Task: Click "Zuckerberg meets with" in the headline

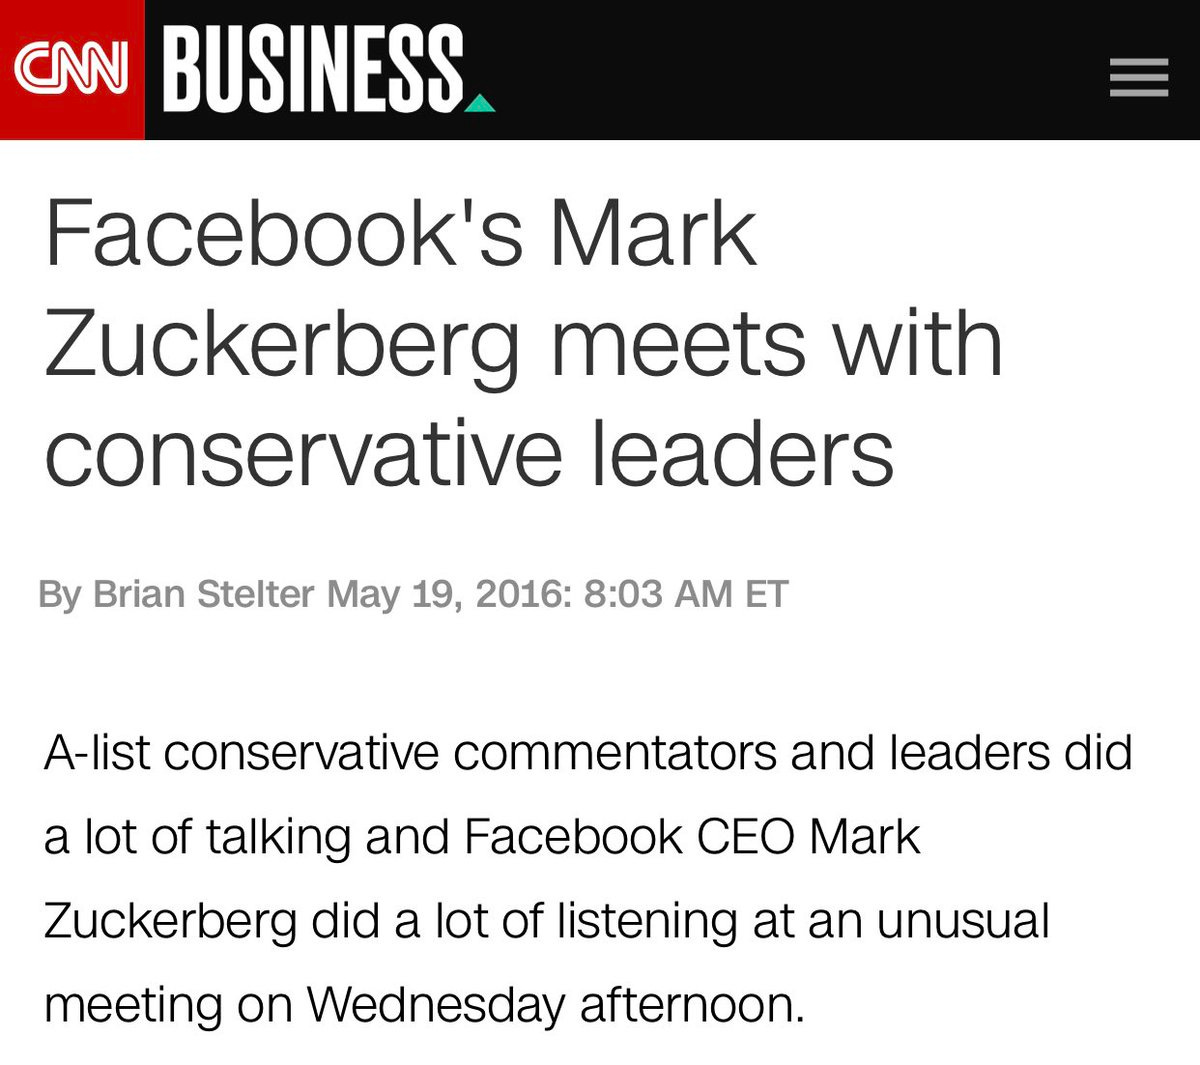Action: click(x=522, y=345)
